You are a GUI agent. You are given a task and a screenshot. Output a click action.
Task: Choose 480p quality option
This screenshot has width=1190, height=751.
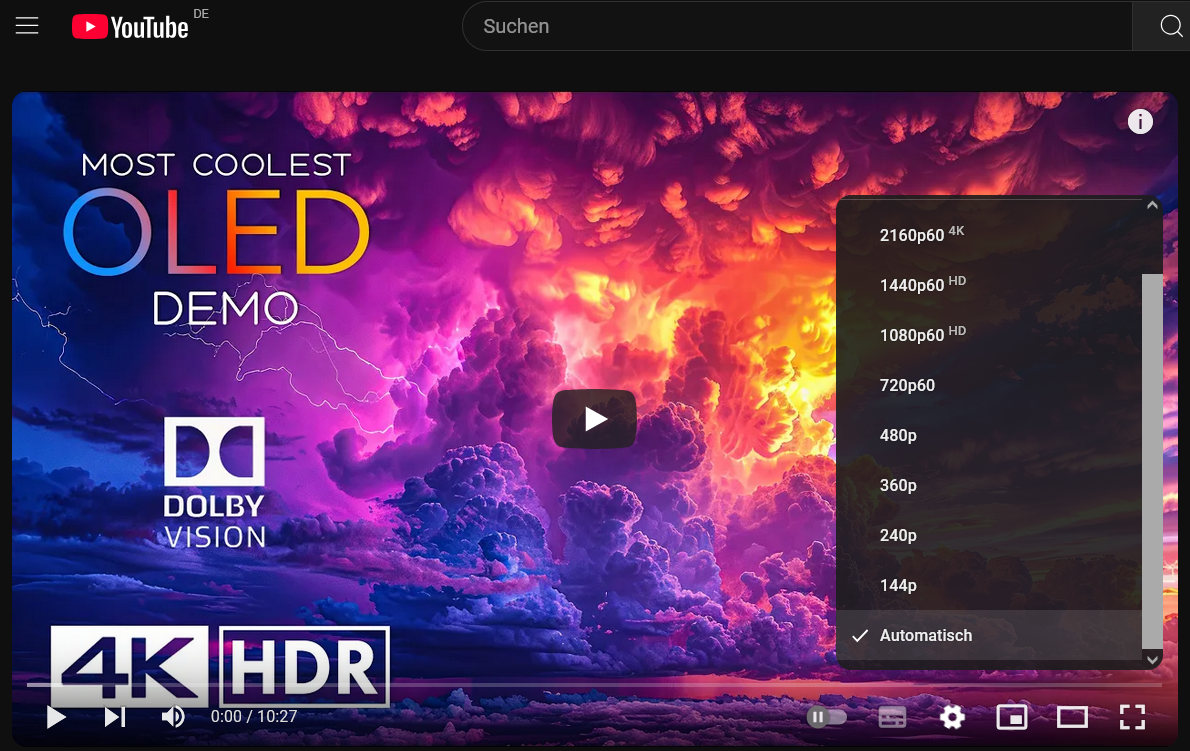[989, 435]
